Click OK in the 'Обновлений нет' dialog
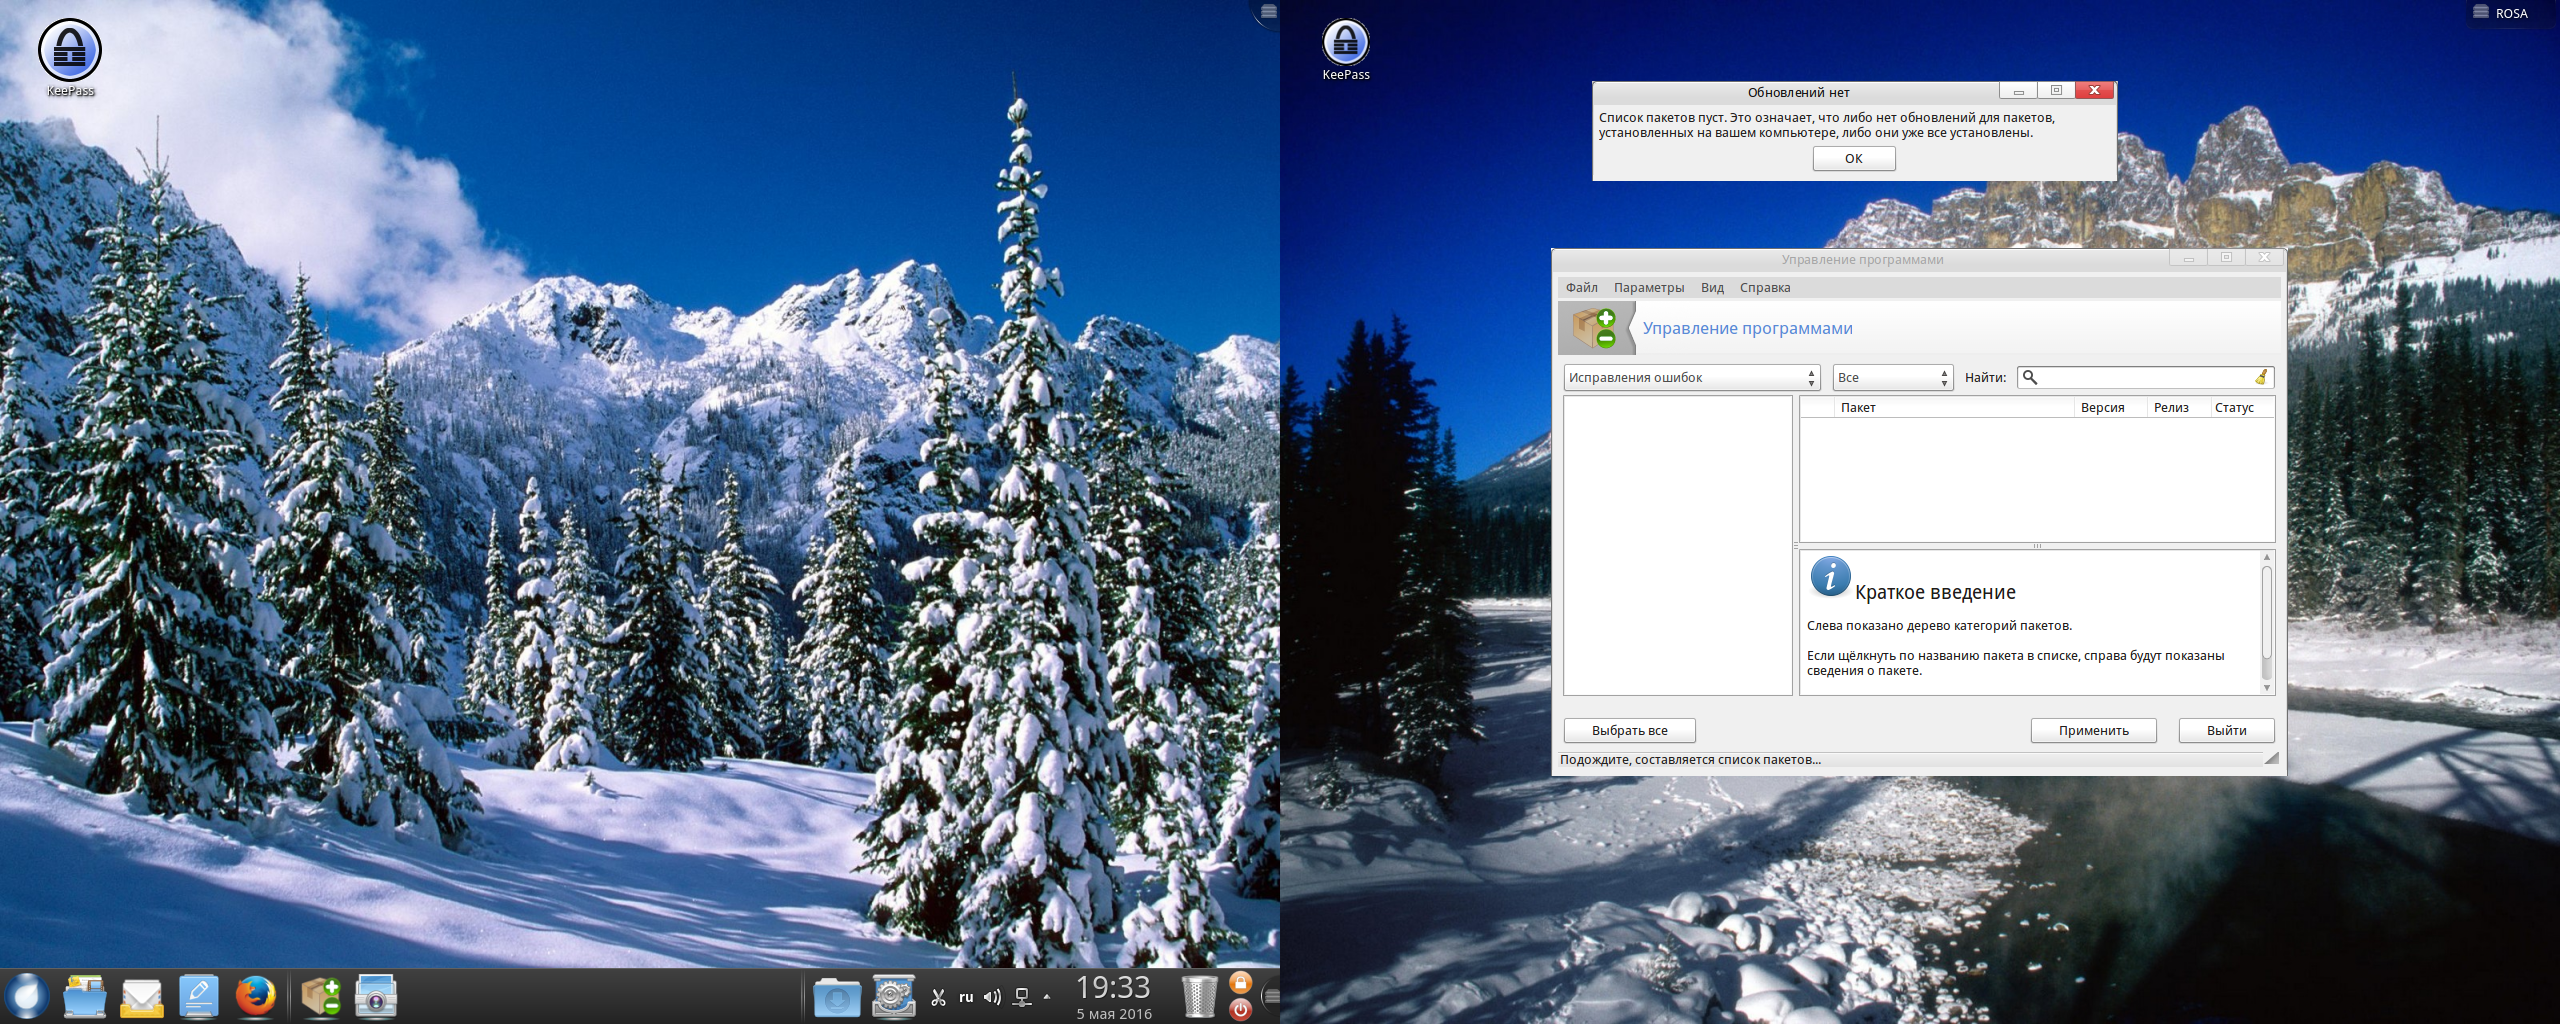The image size is (2560, 1024). (1854, 158)
